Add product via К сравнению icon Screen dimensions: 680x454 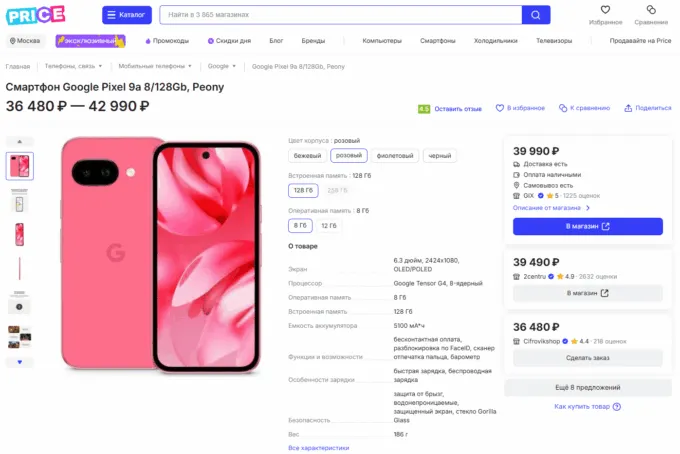click(563, 108)
